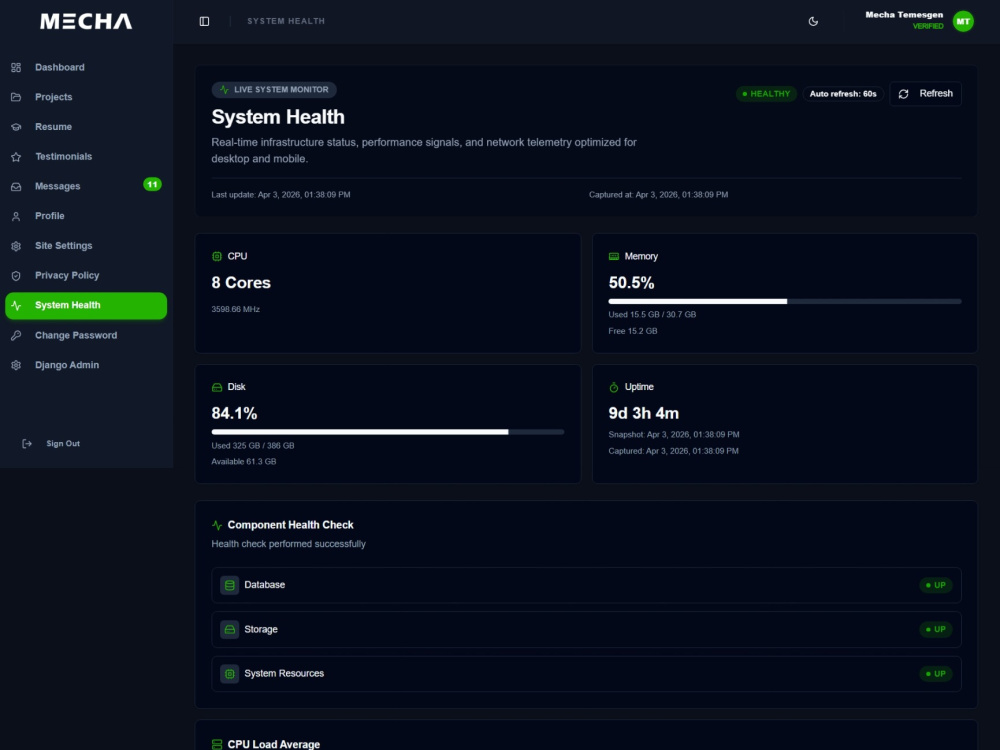Viewport: 1000px width, 750px height.
Task: Click the Database UP status badge
Action: coord(936,585)
